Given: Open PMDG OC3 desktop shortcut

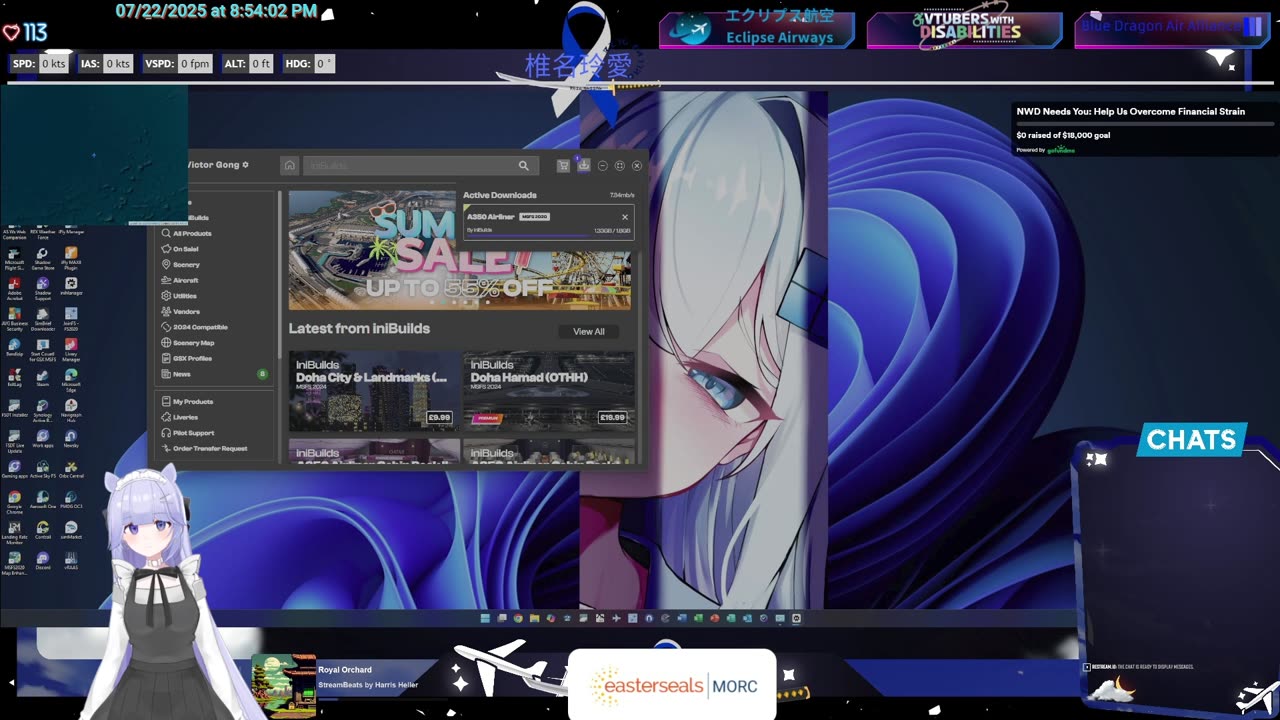Looking at the screenshot, I should pos(71,500).
